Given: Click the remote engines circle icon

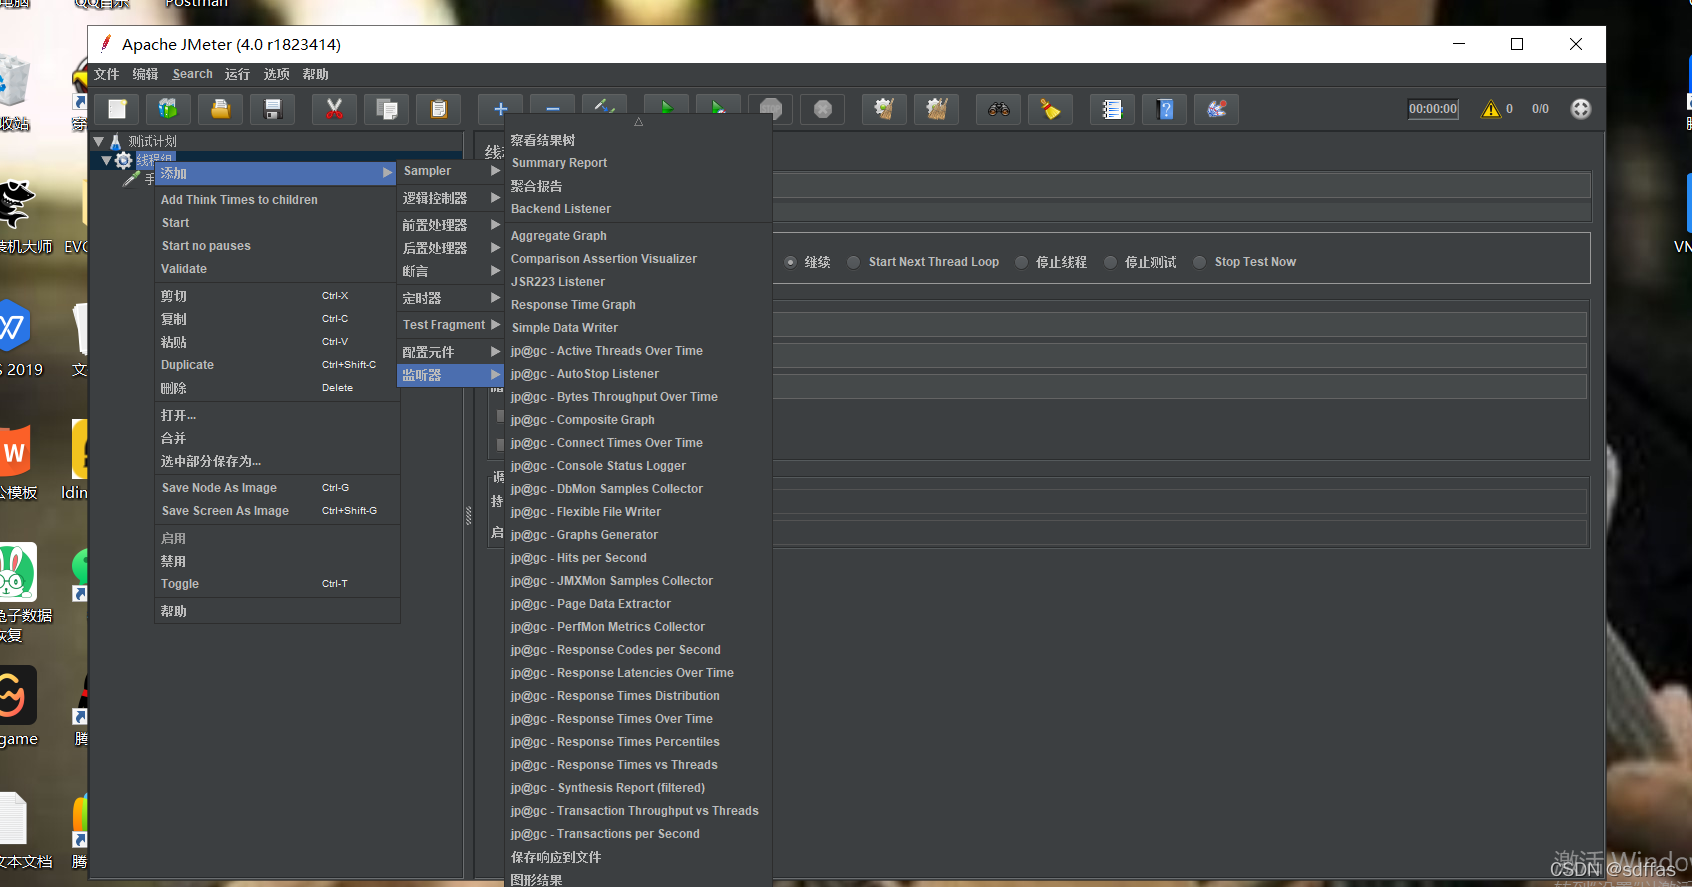Looking at the screenshot, I should tap(1580, 109).
